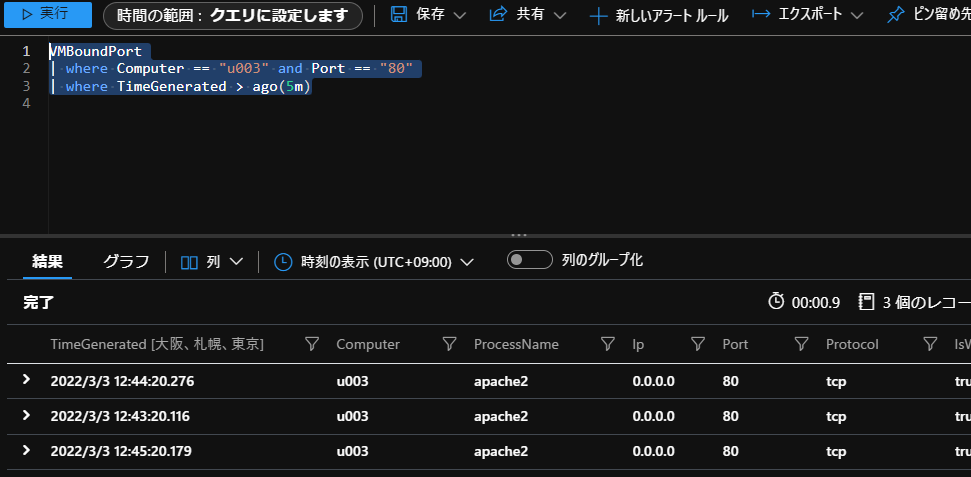Open the 時間の範囲 time range selector
Screen dimensions: 971x477
[x=233, y=15]
